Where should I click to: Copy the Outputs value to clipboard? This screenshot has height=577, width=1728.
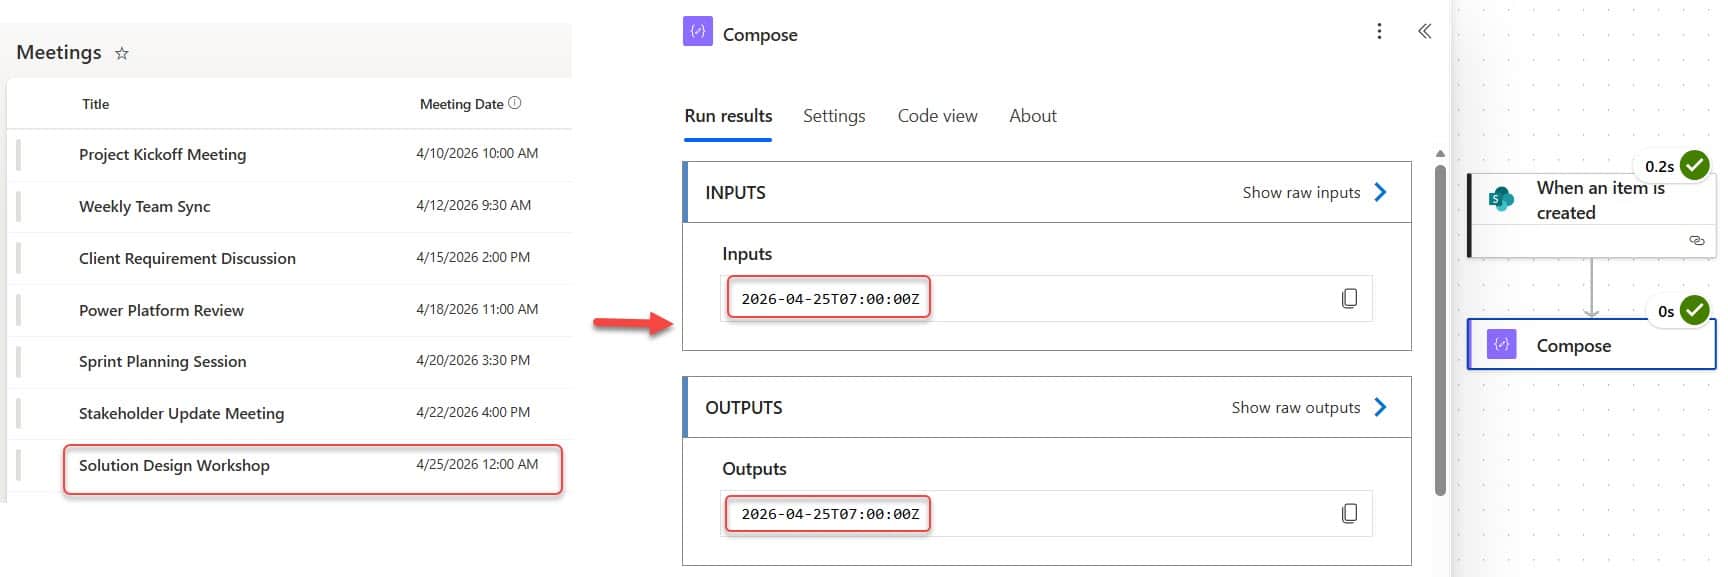point(1349,513)
